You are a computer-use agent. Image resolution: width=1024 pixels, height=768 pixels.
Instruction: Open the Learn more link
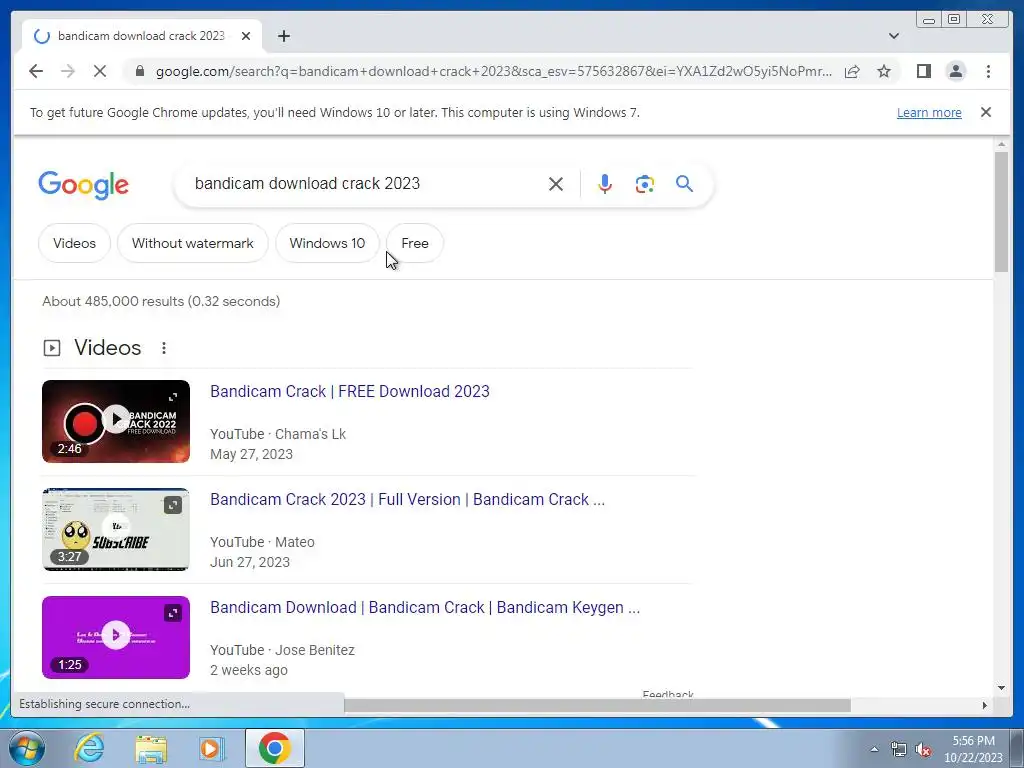[x=929, y=112]
